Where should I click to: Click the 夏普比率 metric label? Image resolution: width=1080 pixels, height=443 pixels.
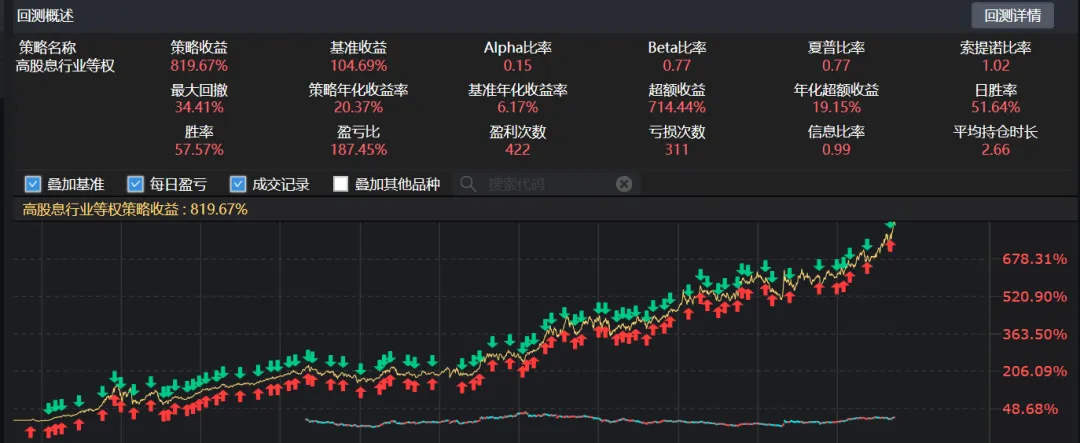coord(836,47)
